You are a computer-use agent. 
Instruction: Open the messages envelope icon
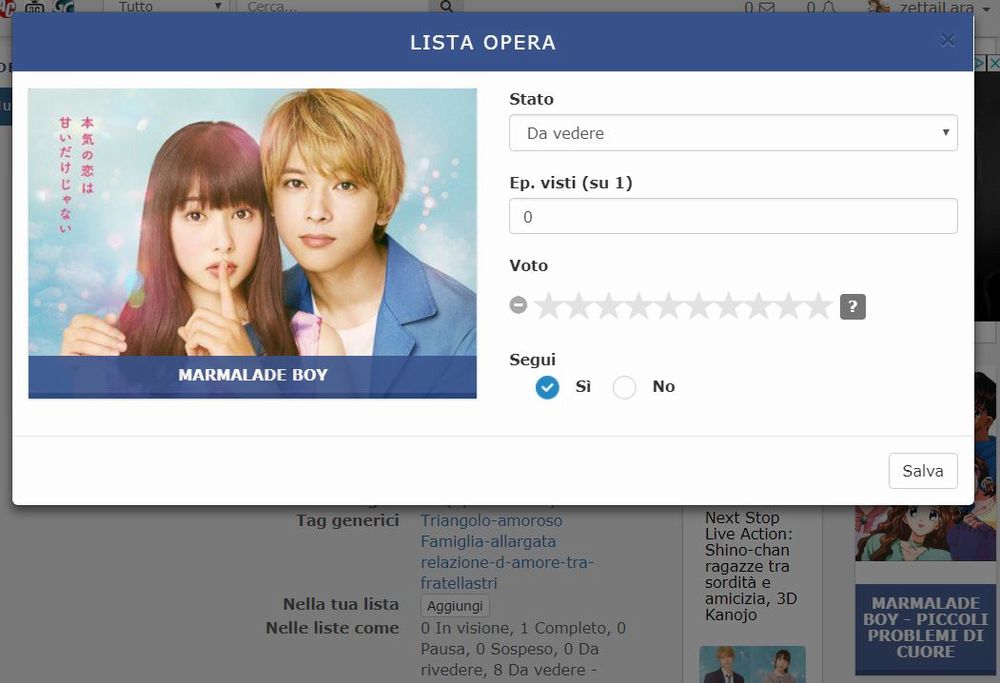coord(767,8)
